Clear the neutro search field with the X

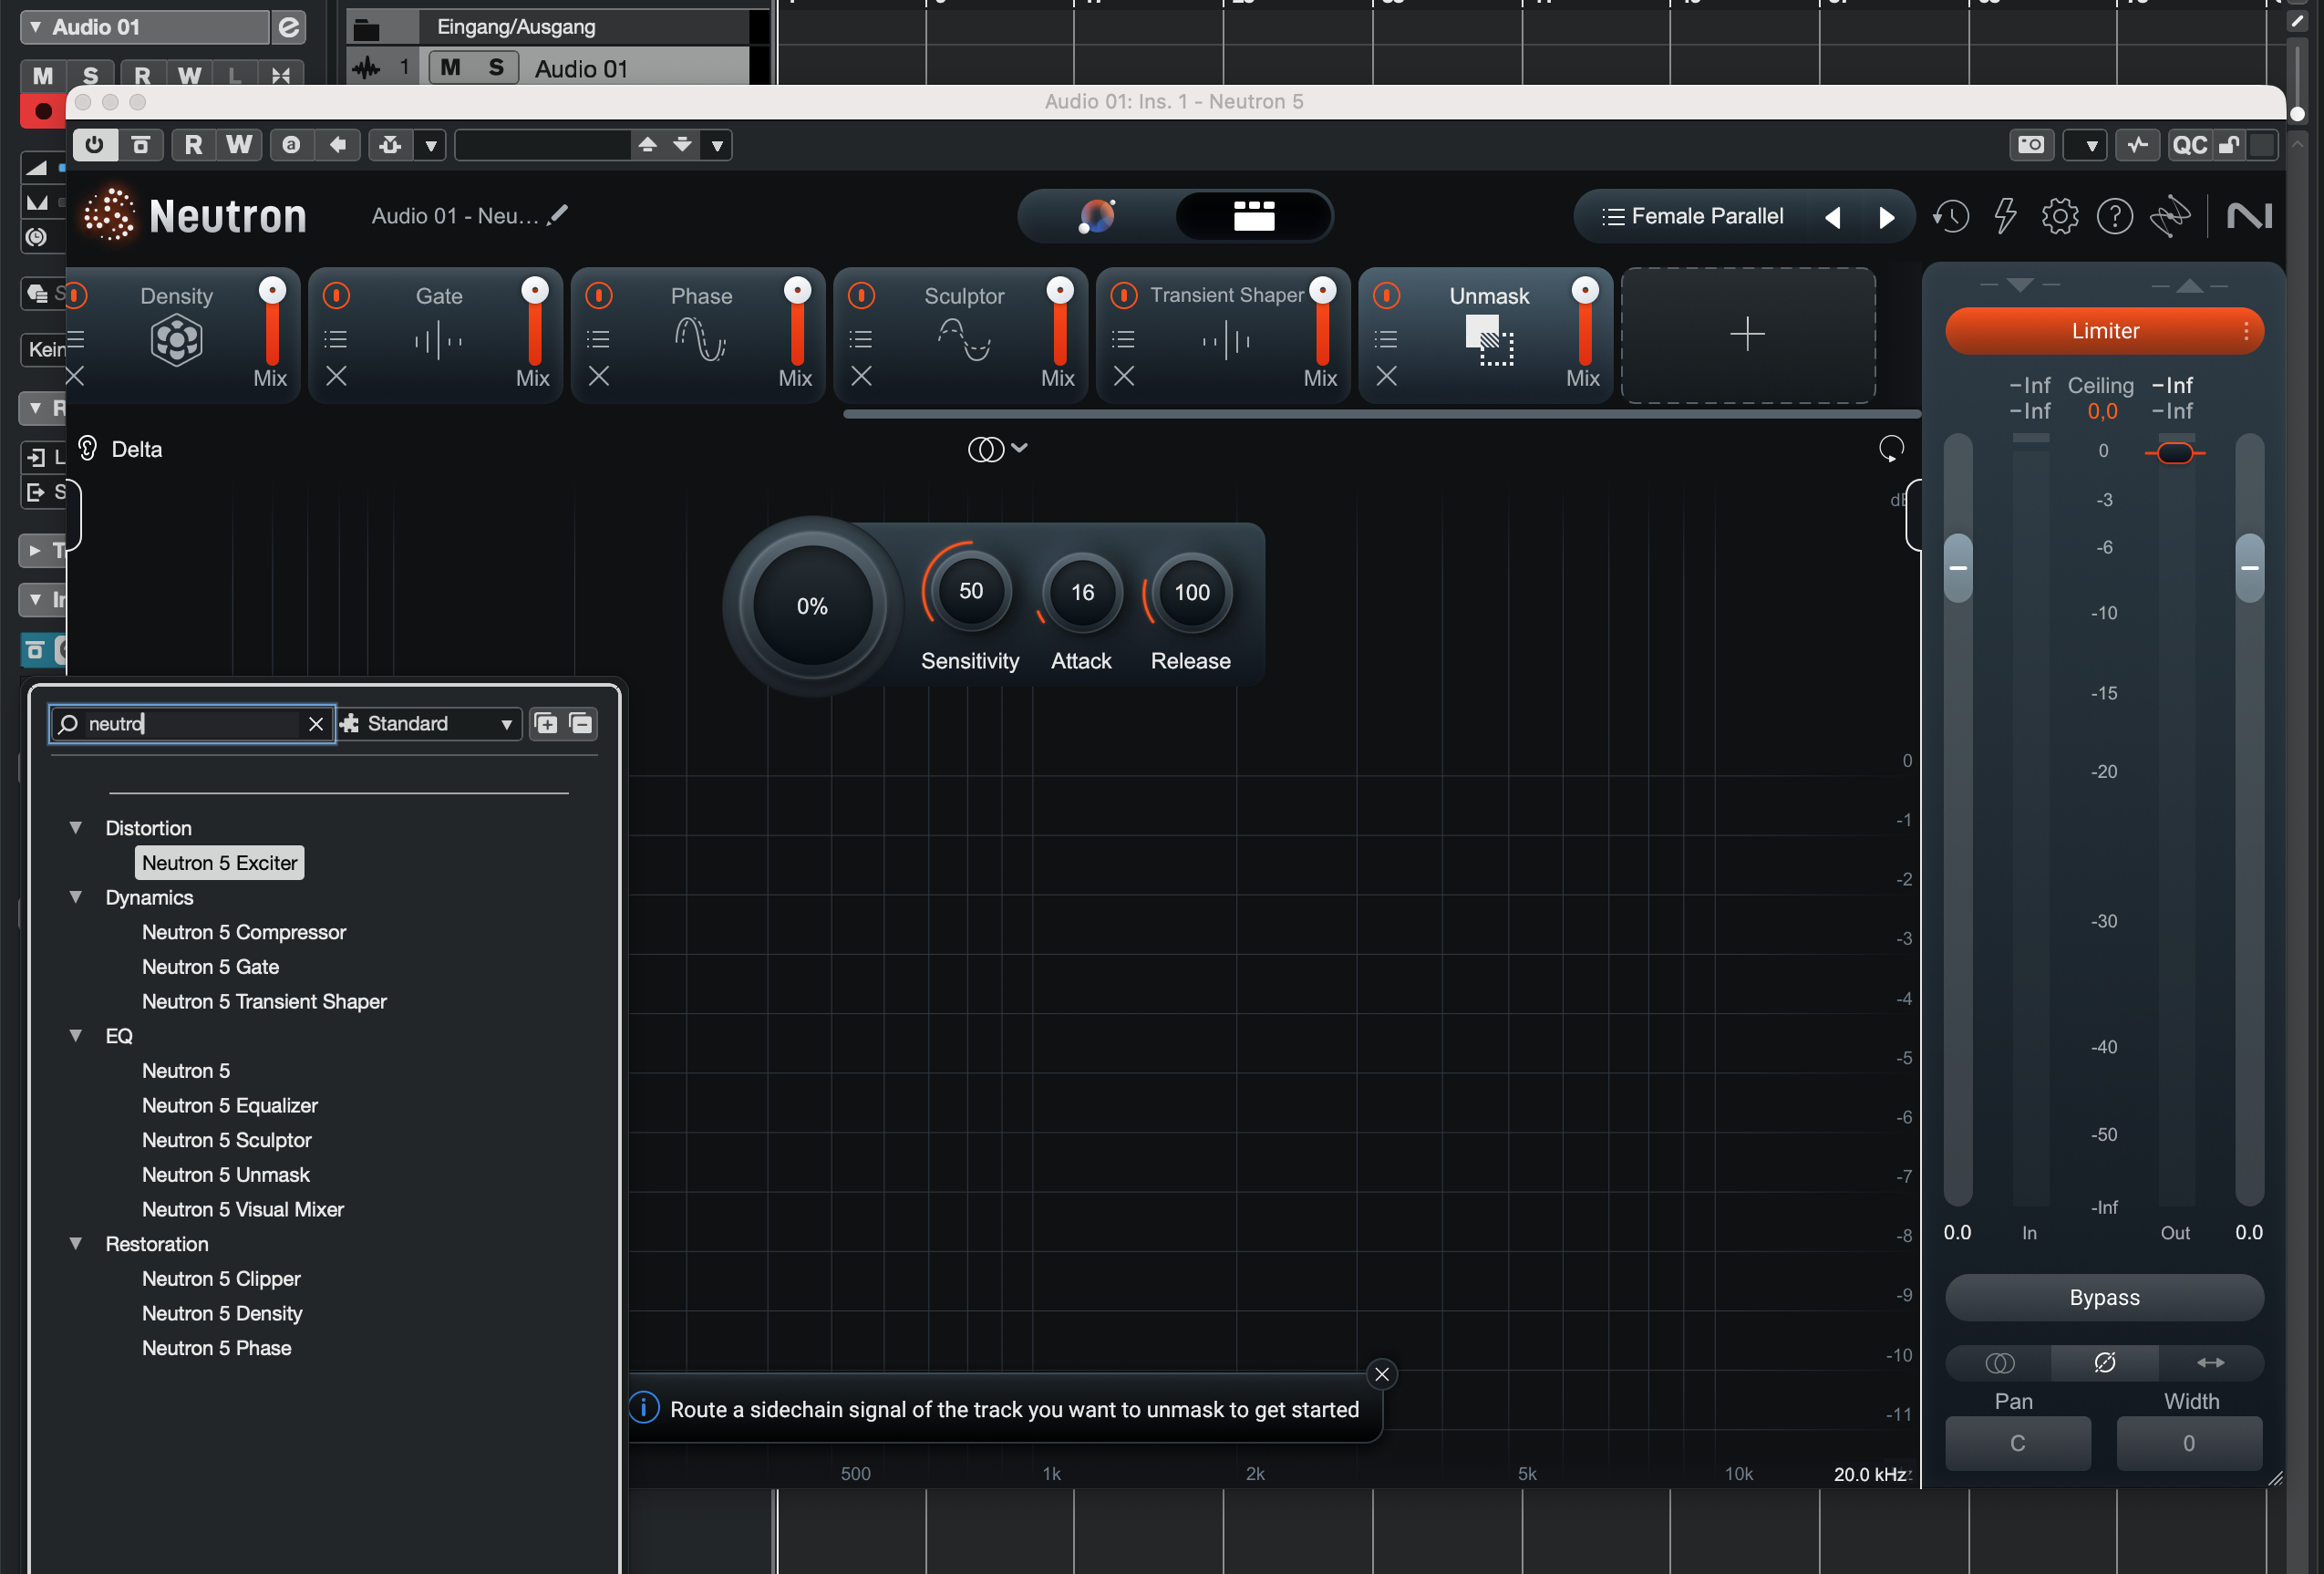315,723
